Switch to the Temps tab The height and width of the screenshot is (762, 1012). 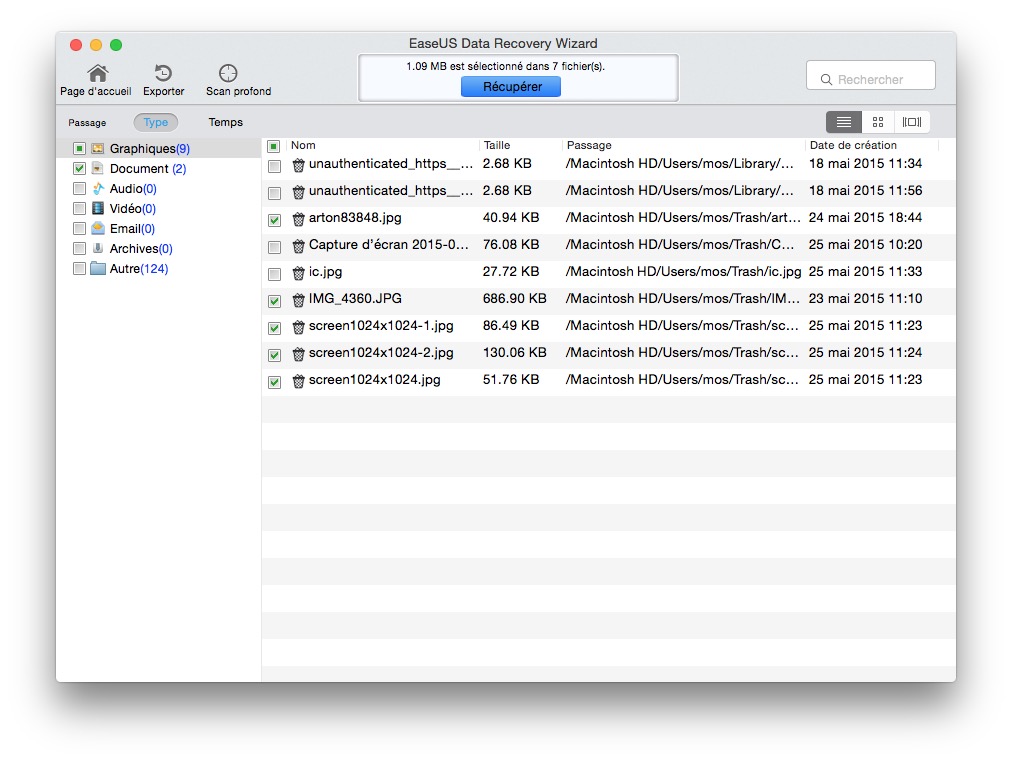[x=225, y=122]
